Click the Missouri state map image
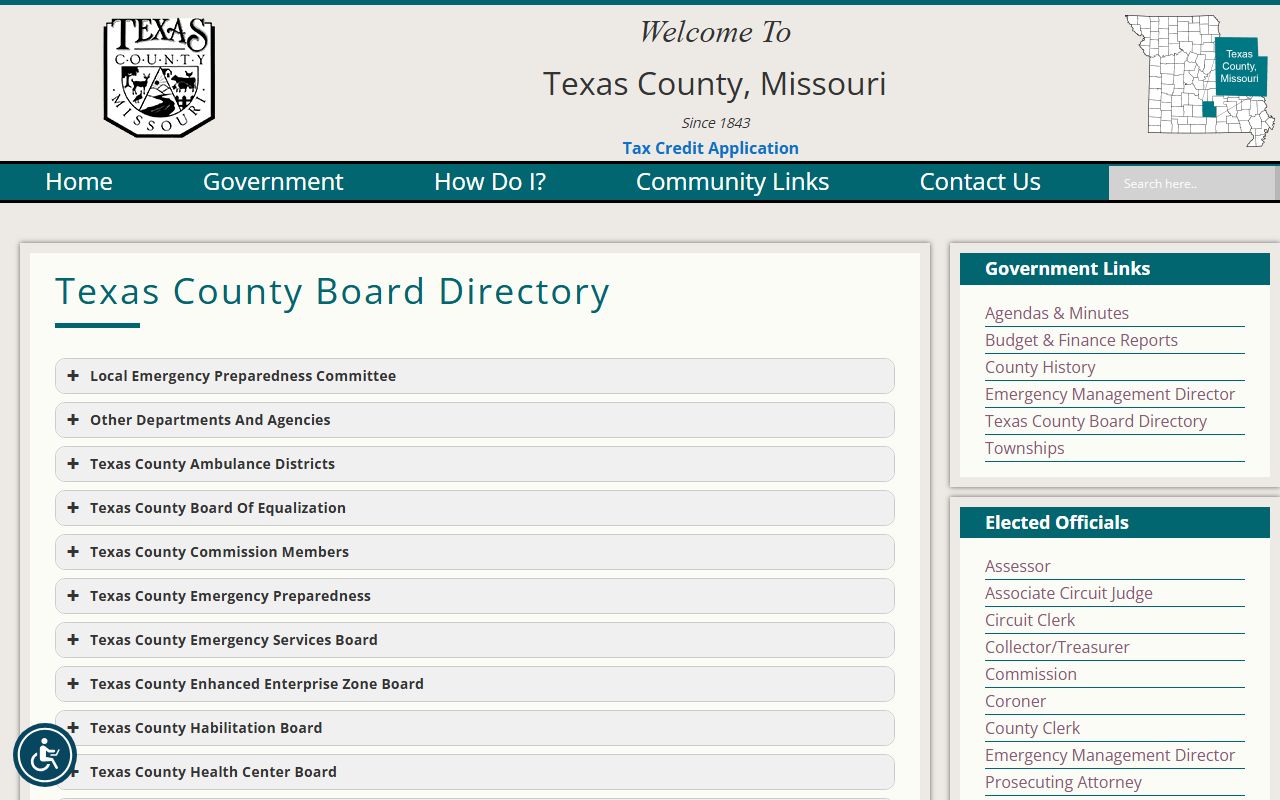 1200,80
